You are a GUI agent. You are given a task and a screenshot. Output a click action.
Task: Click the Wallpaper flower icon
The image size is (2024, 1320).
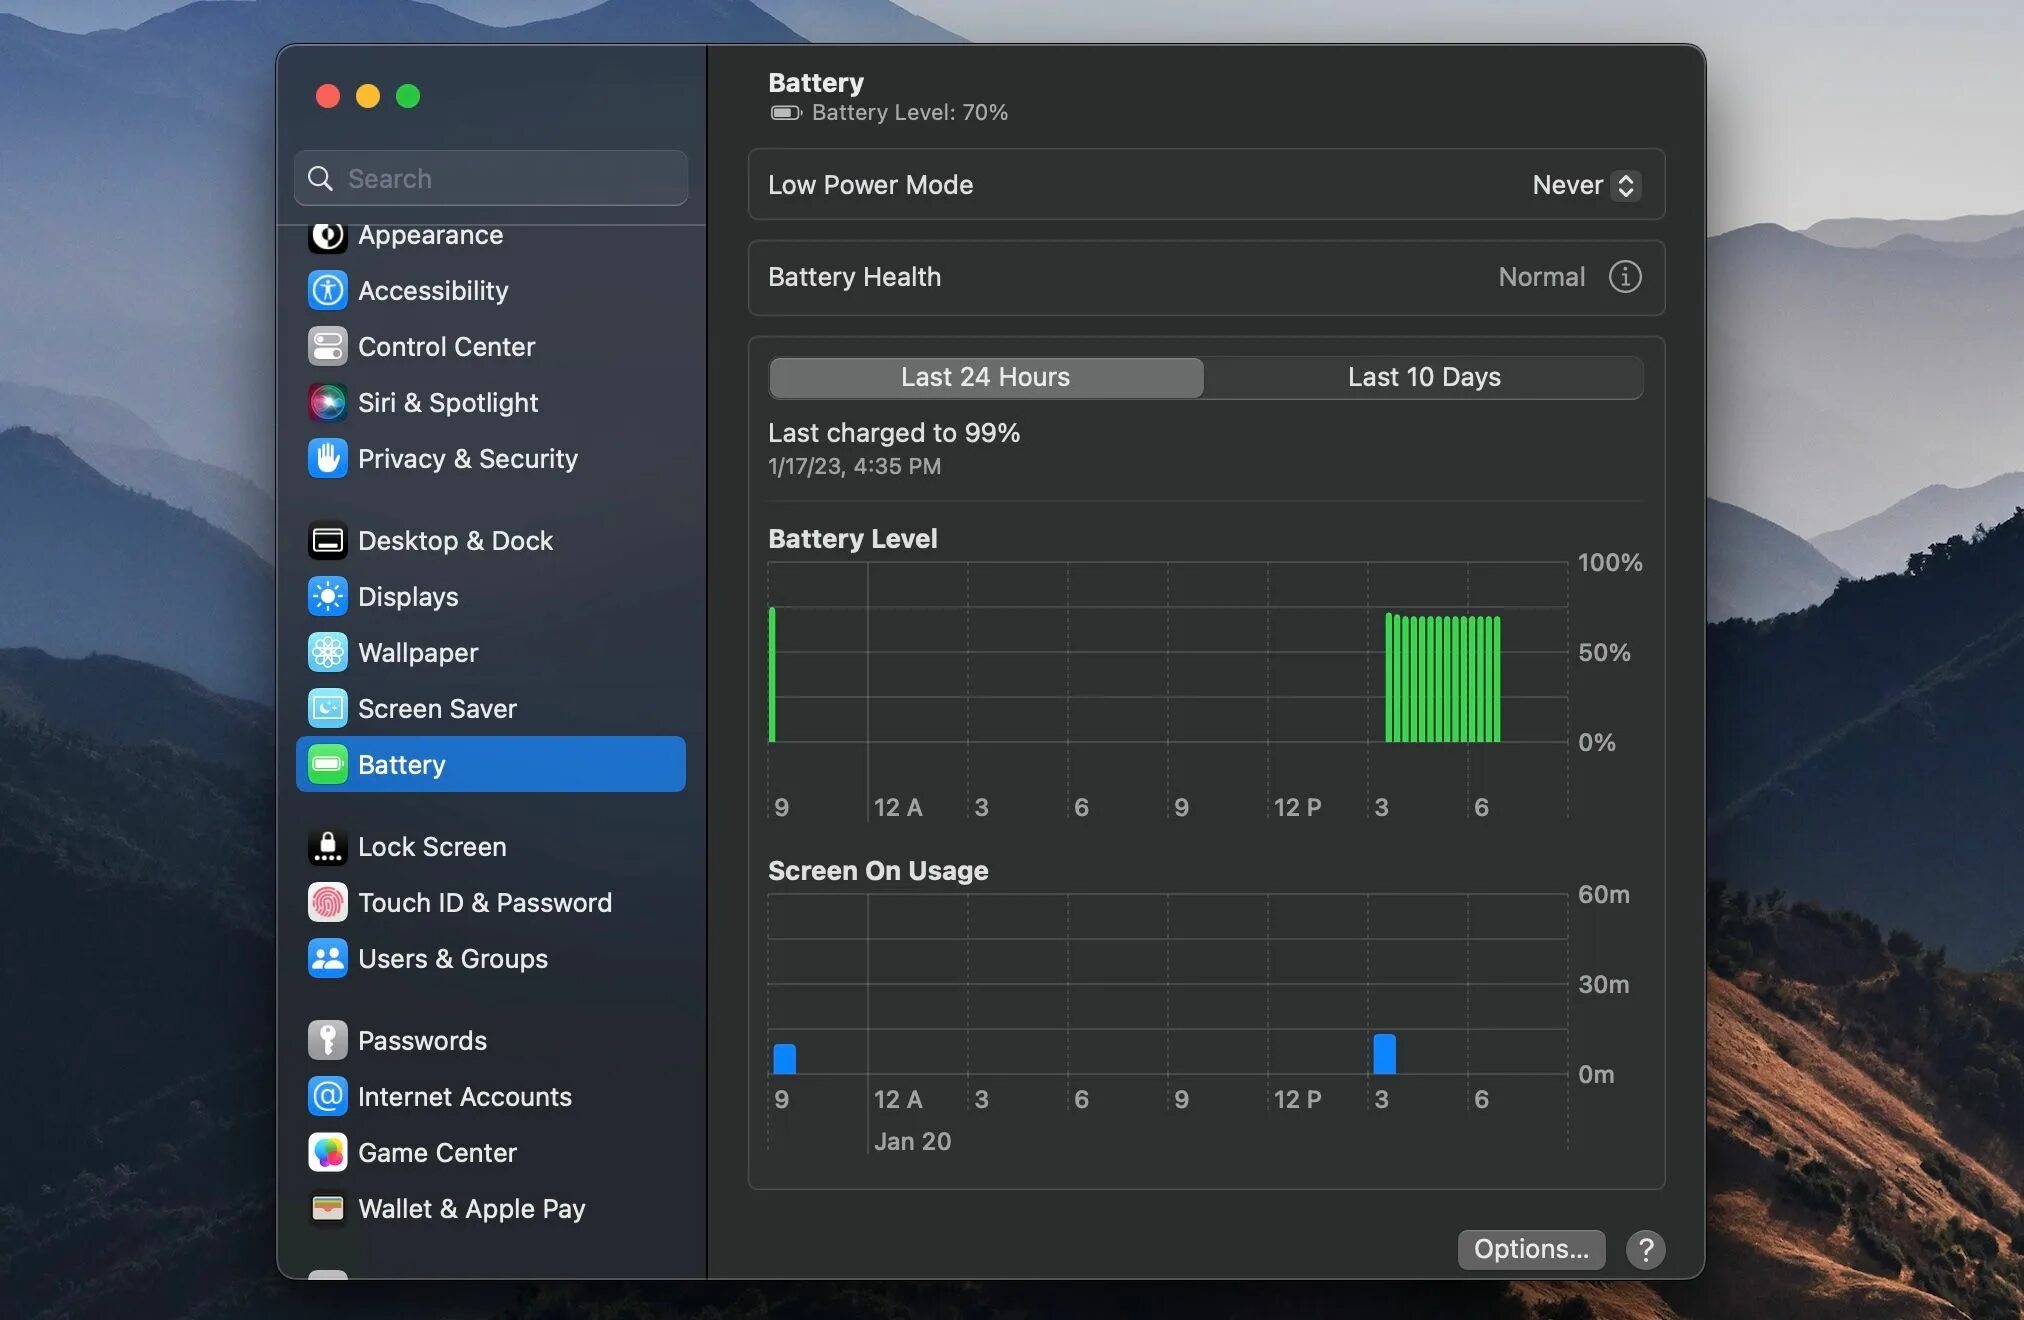tap(327, 653)
